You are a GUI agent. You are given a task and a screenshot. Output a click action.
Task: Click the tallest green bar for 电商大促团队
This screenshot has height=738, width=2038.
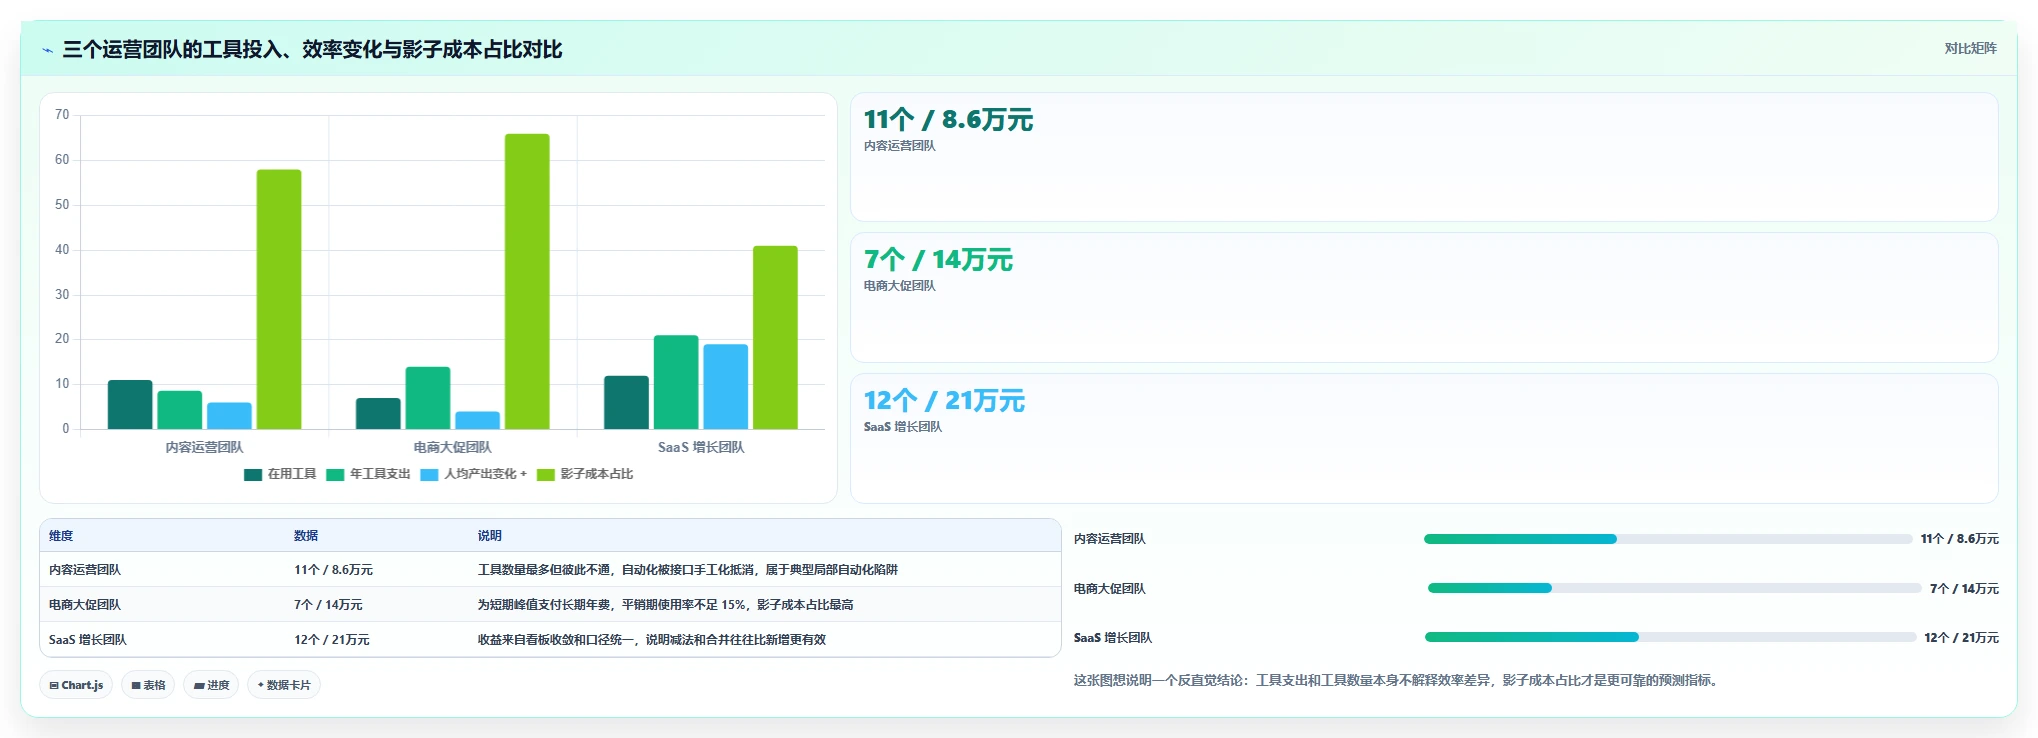pos(527,281)
